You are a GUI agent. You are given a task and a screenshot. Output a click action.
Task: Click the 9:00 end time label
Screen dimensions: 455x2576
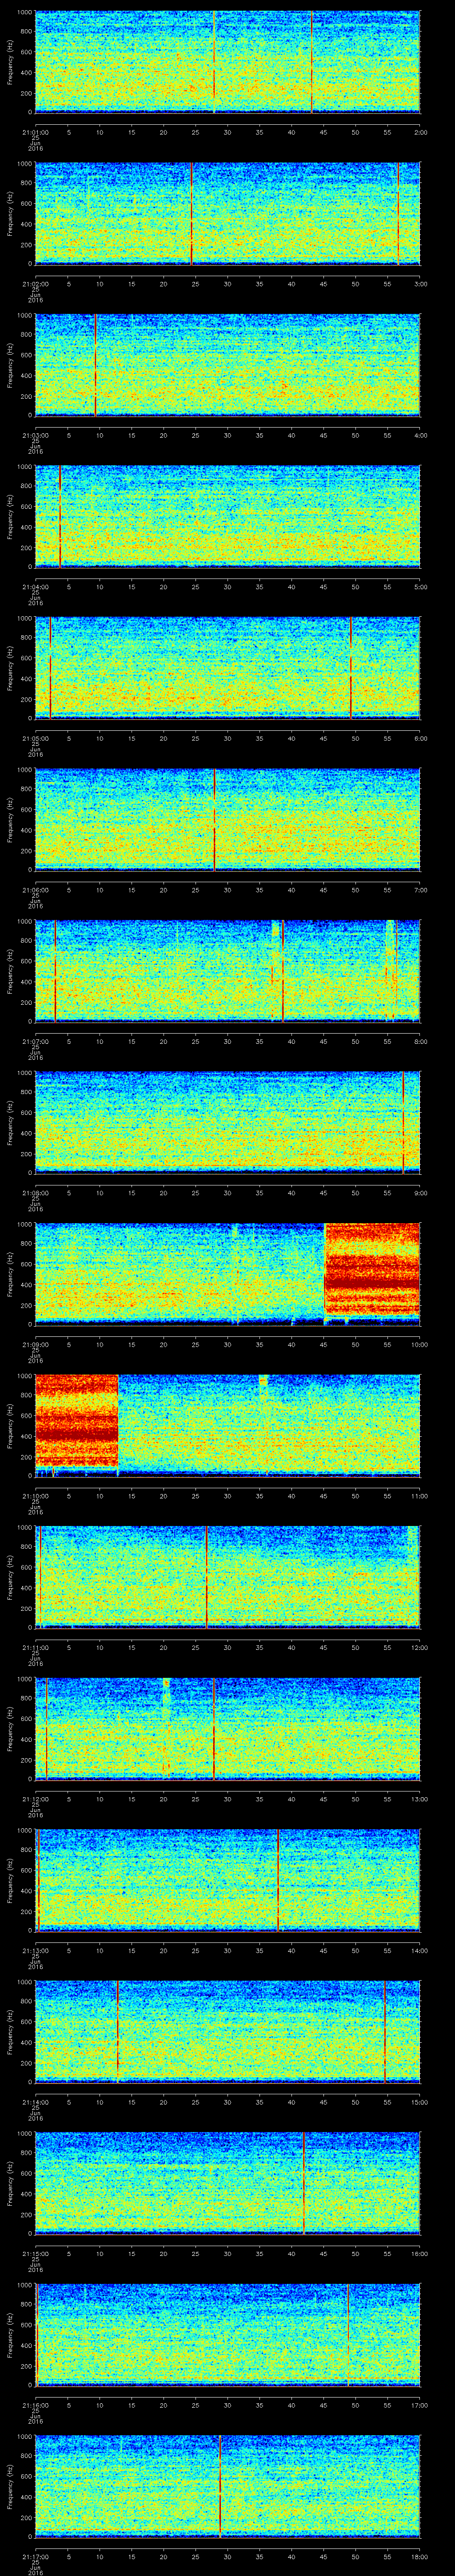[421, 1192]
